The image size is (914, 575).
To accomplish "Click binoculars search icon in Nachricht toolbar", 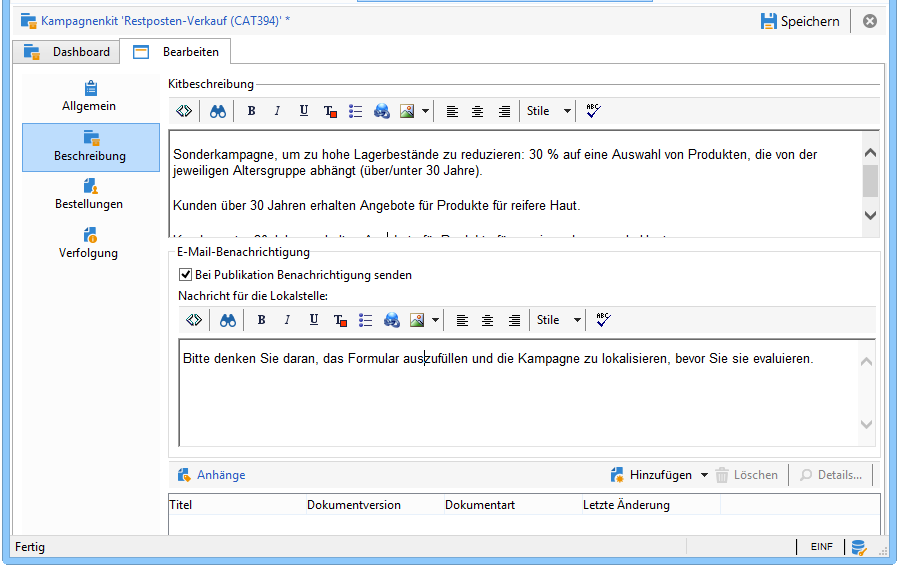I will point(228,320).
